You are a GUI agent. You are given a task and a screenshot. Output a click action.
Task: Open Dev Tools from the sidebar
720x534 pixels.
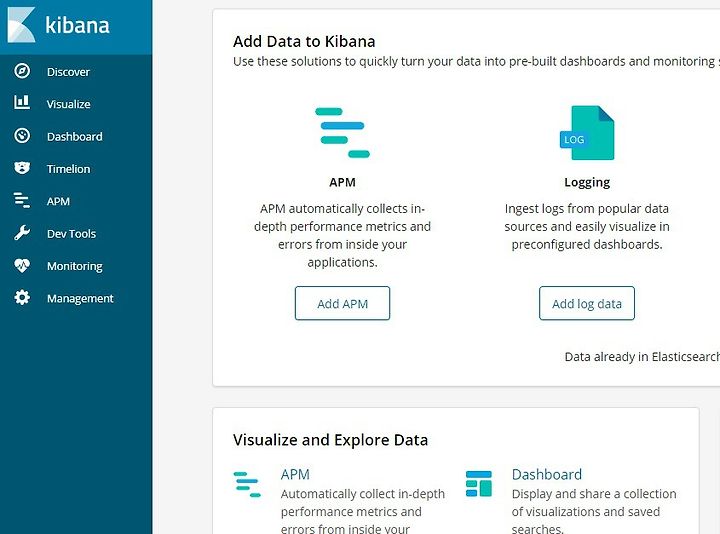point(71,233)
